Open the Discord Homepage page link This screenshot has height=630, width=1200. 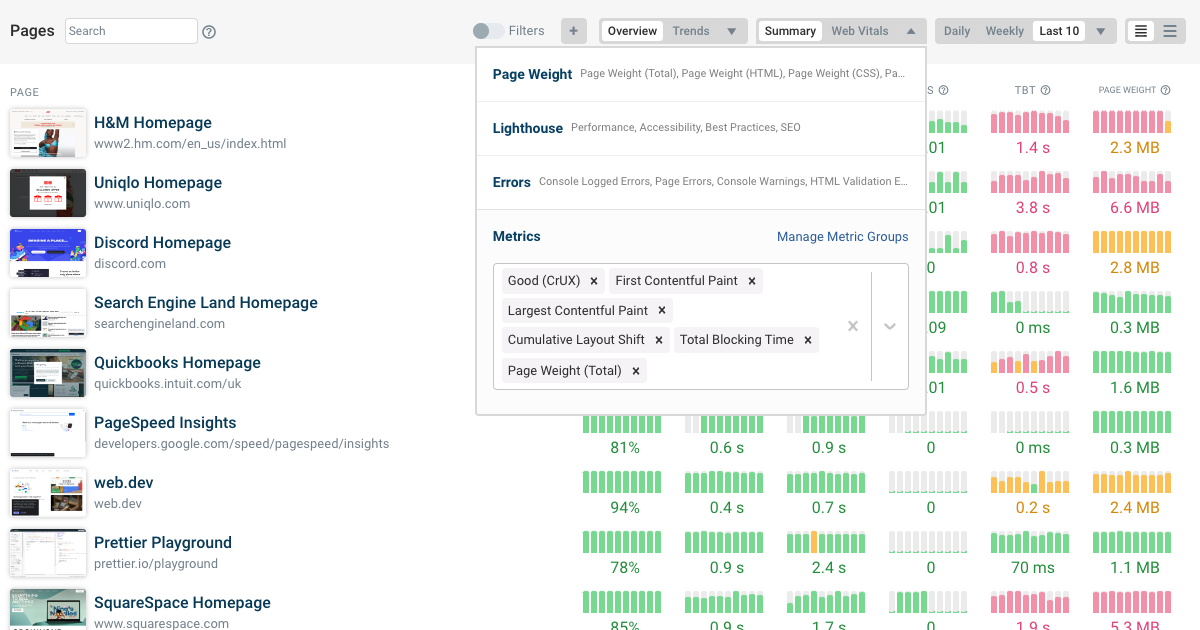pyautogui.click(x=162, y=243)
